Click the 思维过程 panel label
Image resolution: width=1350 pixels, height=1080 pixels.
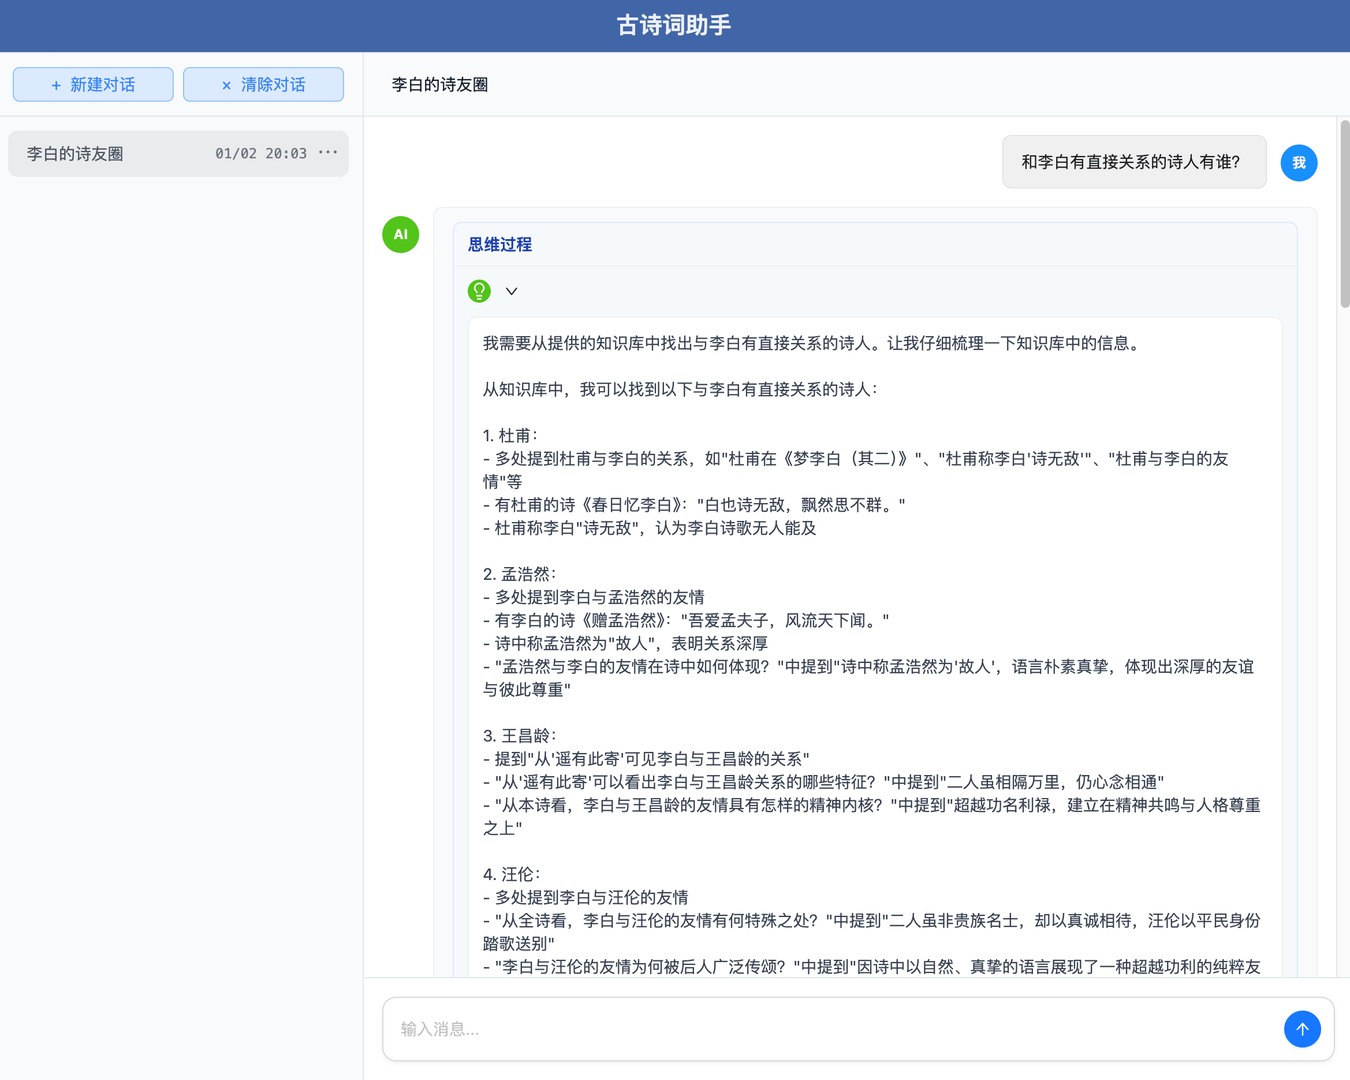coord(498,244)
